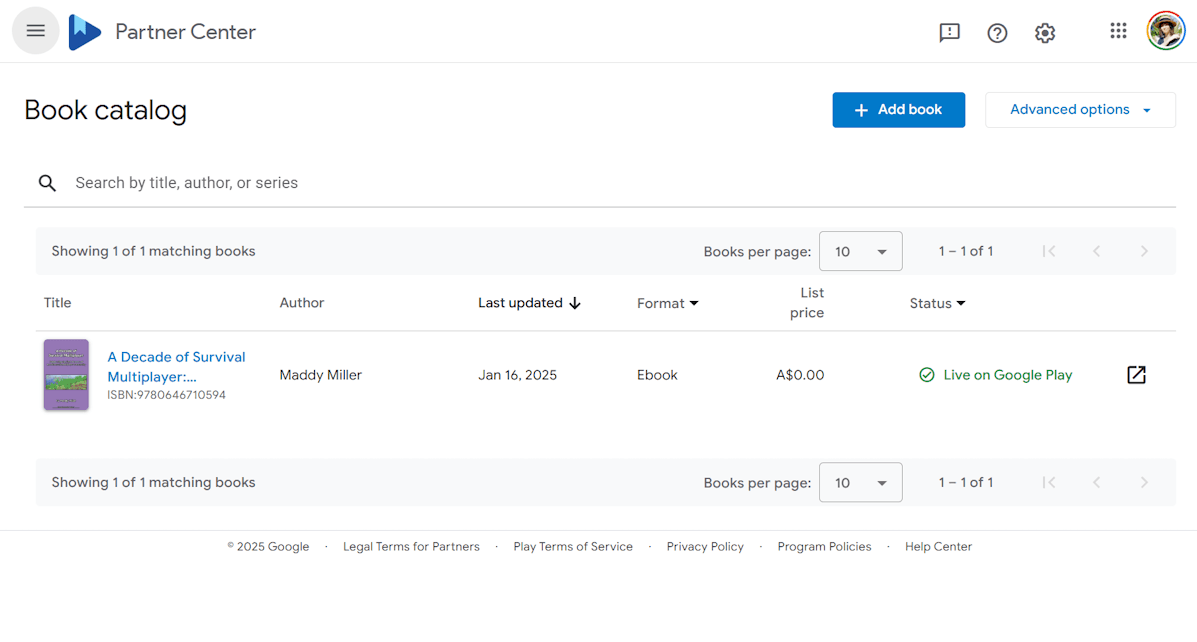Viewport: 1197px width, 642px height.
Task: Send feedback using the feedback icon
Action: pos(948,33)
